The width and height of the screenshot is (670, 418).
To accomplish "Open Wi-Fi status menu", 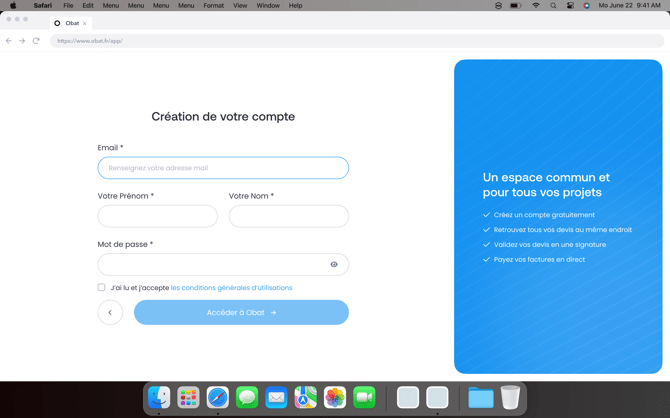I will coord(535,6).
